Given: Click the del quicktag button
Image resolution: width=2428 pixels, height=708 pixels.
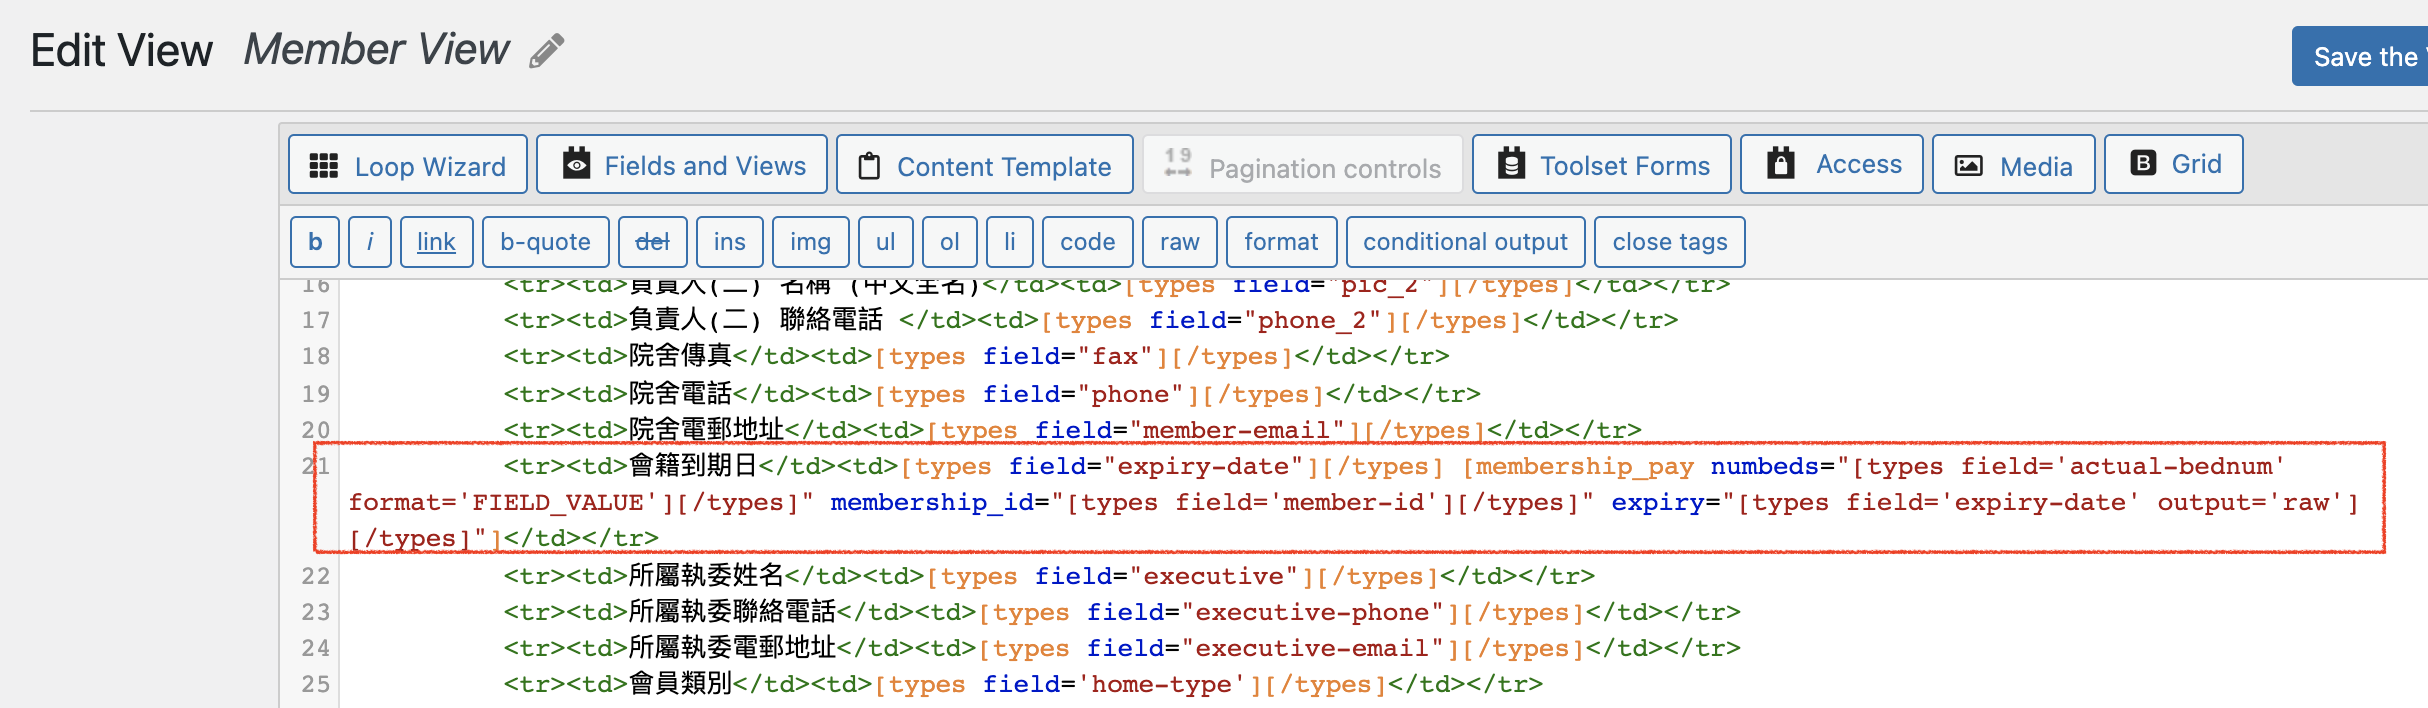Looking at the screenshot, I should pyautogui.click(x=653, y=242).
